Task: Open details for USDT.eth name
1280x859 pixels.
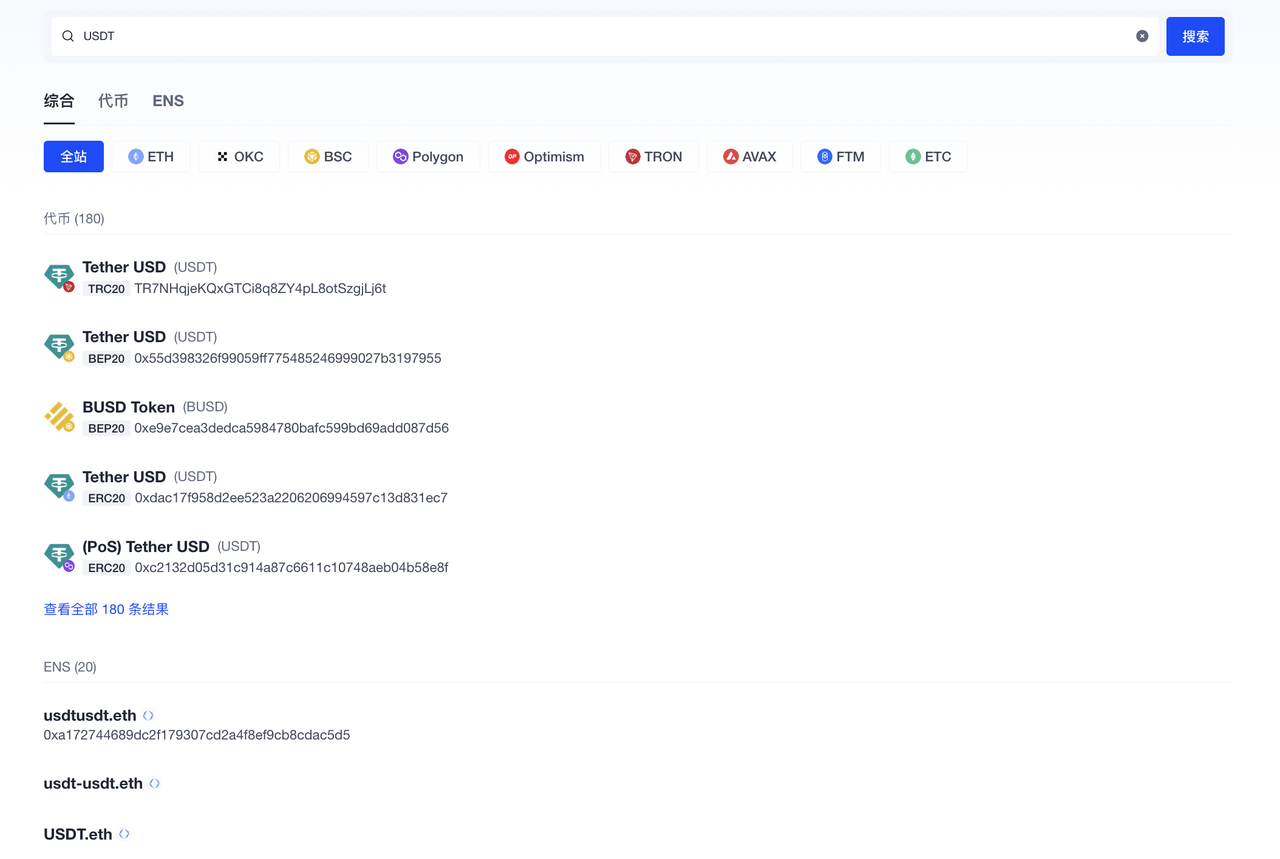Action: [x=123, y=832]
